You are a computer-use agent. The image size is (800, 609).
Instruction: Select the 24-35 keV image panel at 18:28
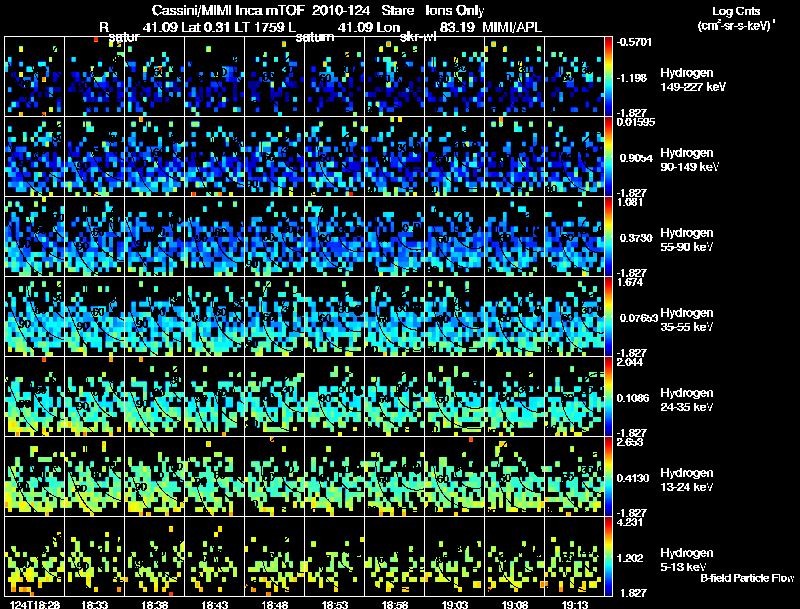(x=34, y=397)
